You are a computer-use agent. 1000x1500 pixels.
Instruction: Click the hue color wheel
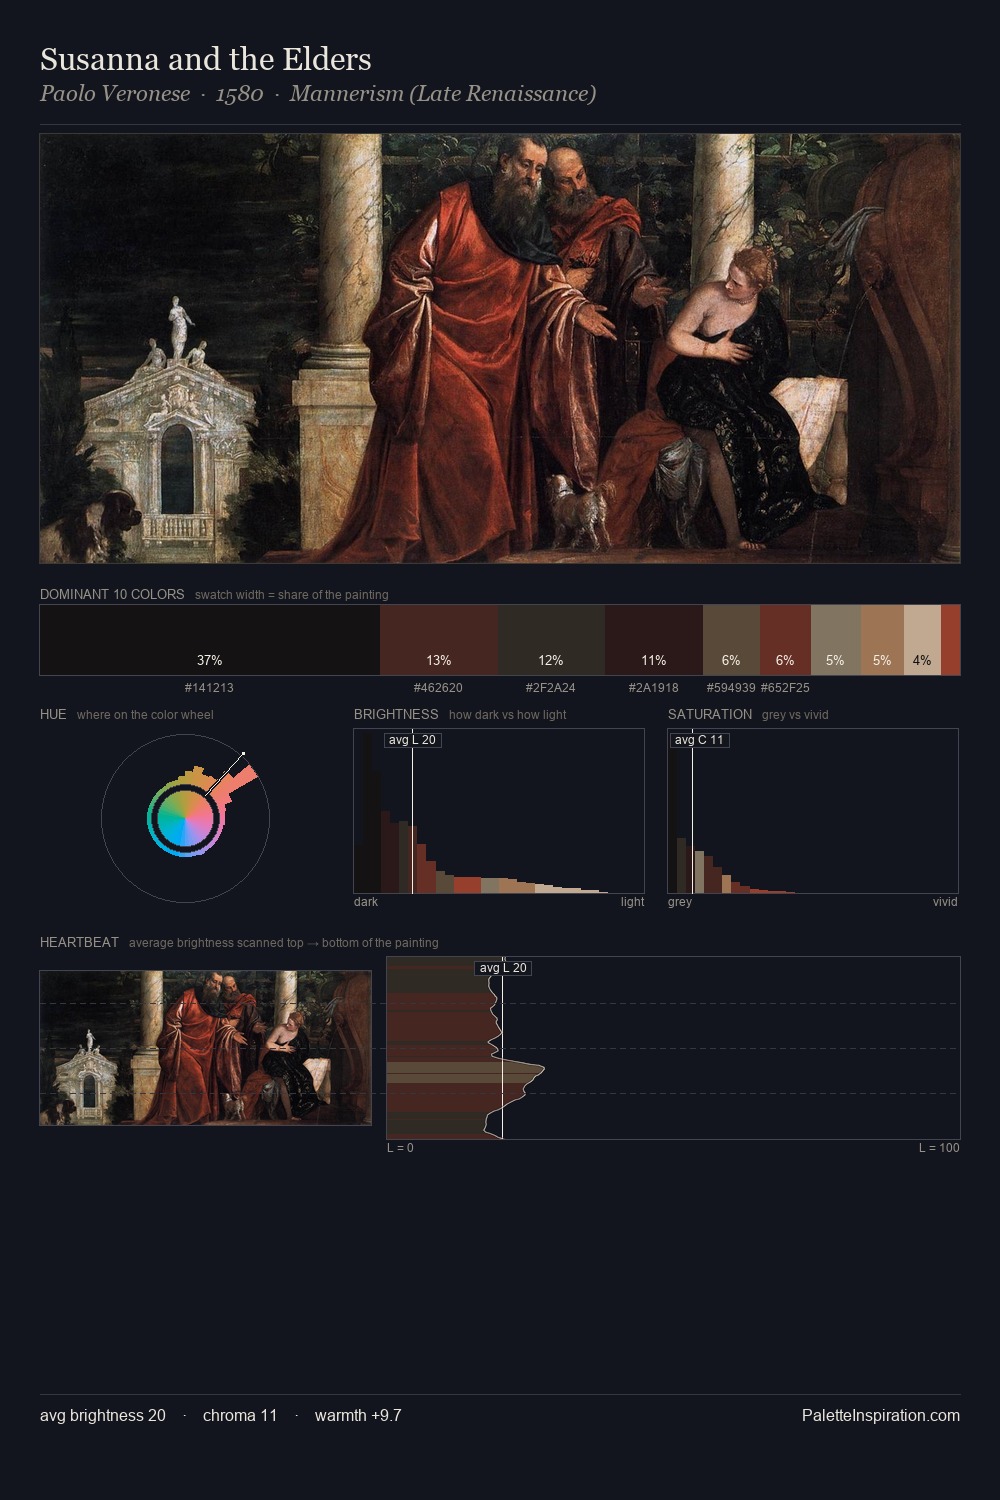185,818
